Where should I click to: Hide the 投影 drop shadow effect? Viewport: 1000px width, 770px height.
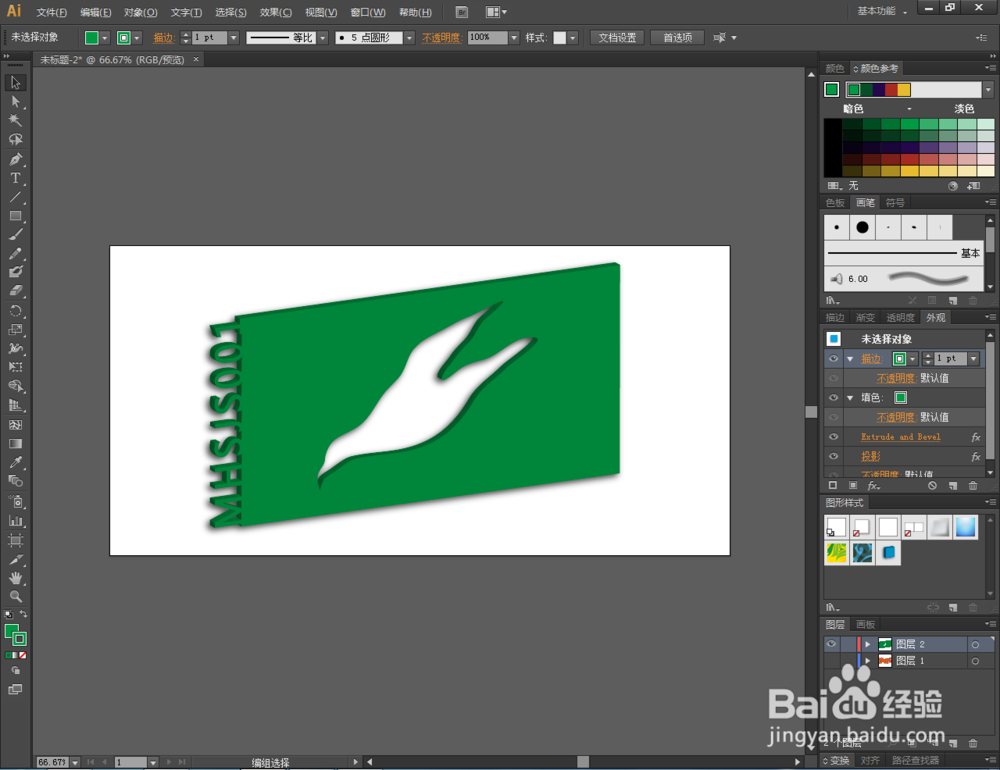pos(833,457)
